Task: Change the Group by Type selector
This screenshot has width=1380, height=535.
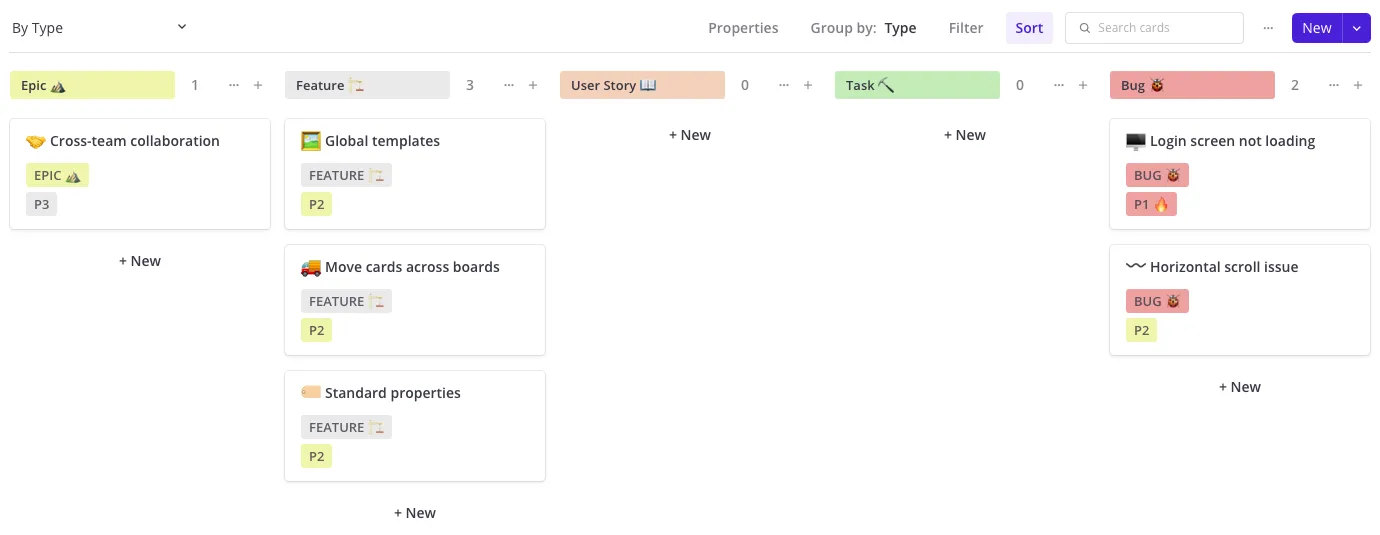Action: (x=864, y=28)
